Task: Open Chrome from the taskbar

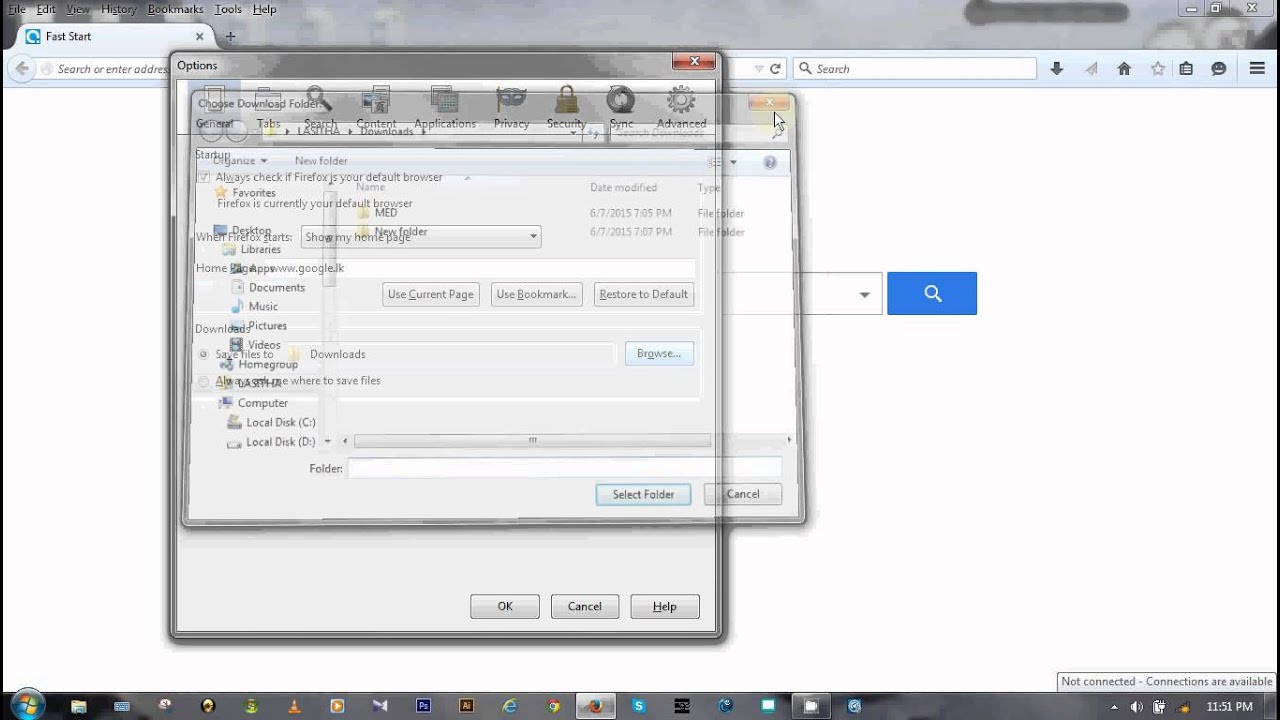Action: [554, 705]
